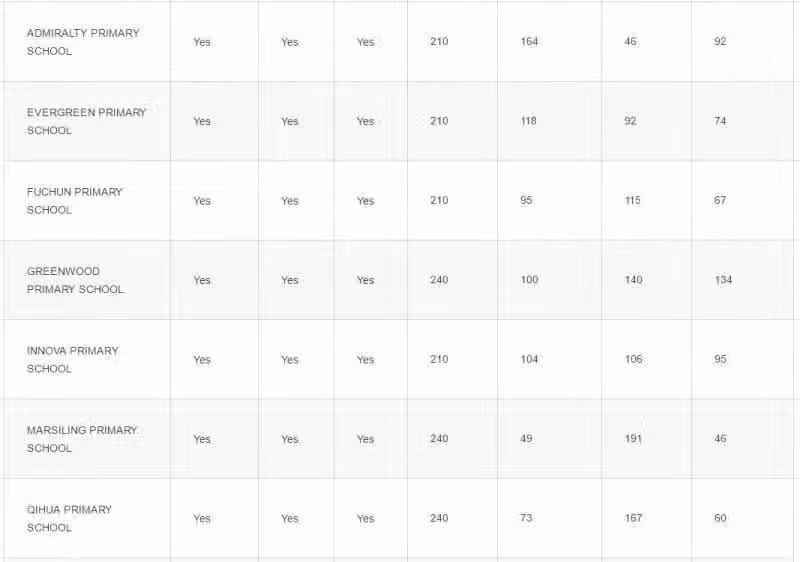The image size is (800, 562).
Task: Click the 164 value in Admiralty row
Action: click(x=529, y=42)
